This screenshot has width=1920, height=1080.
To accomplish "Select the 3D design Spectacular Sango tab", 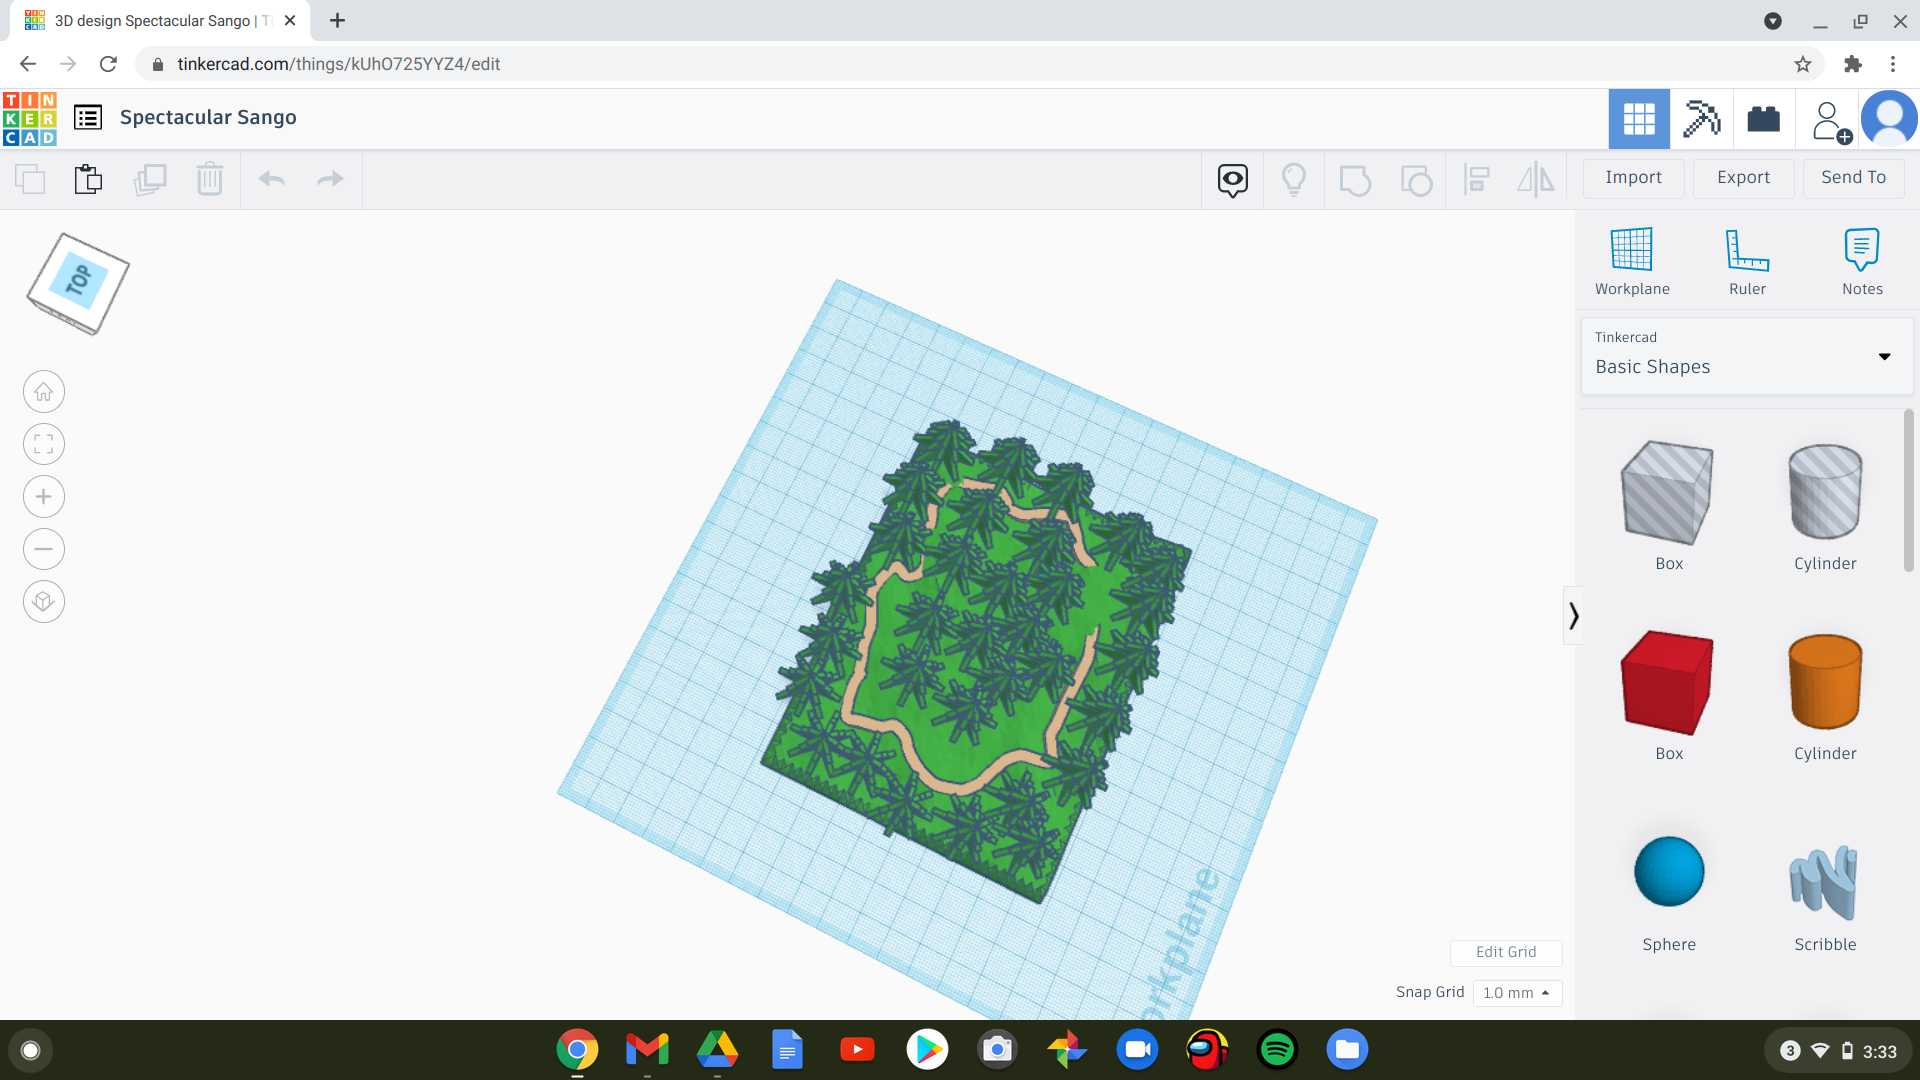I will [x=160, y=21].
